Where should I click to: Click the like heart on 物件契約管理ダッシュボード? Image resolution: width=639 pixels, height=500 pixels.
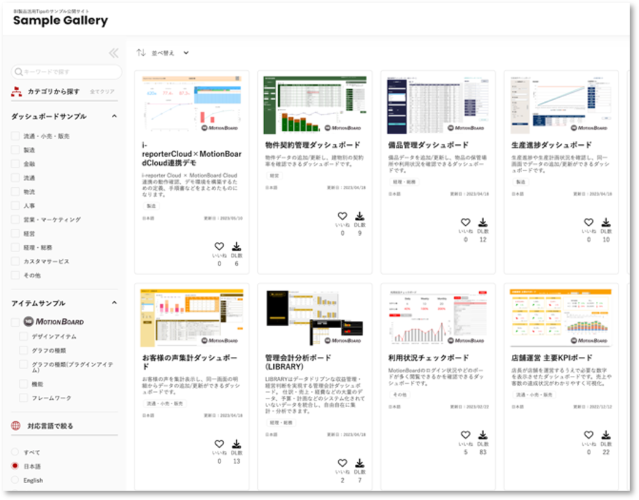pyautogui.click(x=342, y=216)
